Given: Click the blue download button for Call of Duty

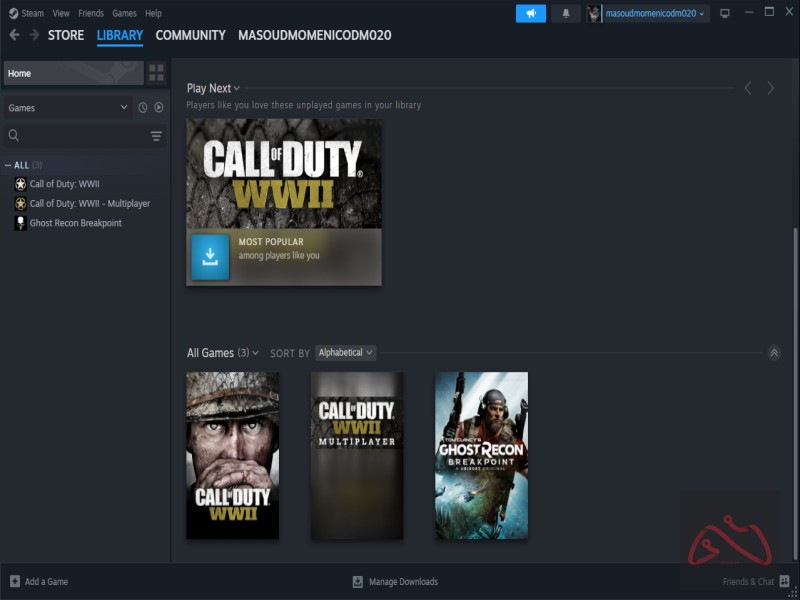Looking at the screenshot, I should coord(210,258).
